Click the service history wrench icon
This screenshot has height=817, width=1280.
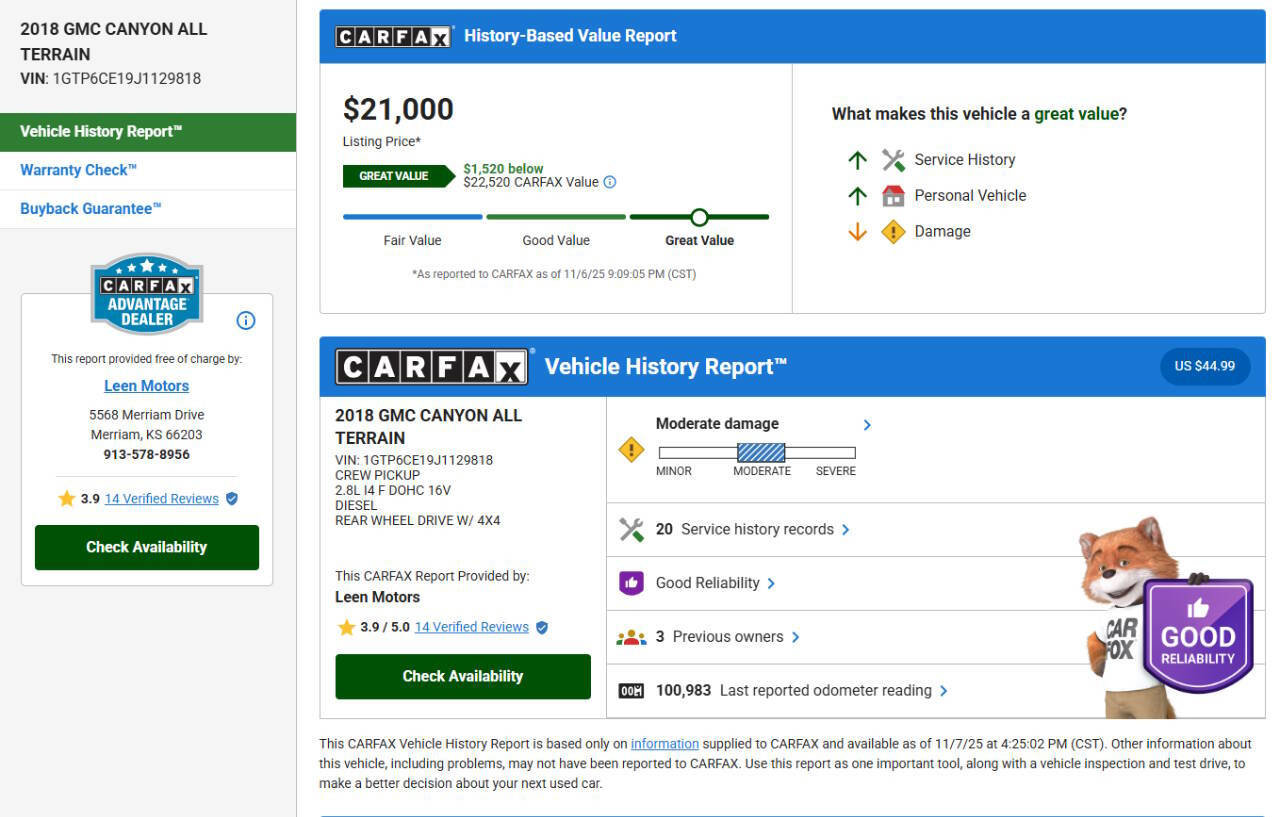pos(631,530)
